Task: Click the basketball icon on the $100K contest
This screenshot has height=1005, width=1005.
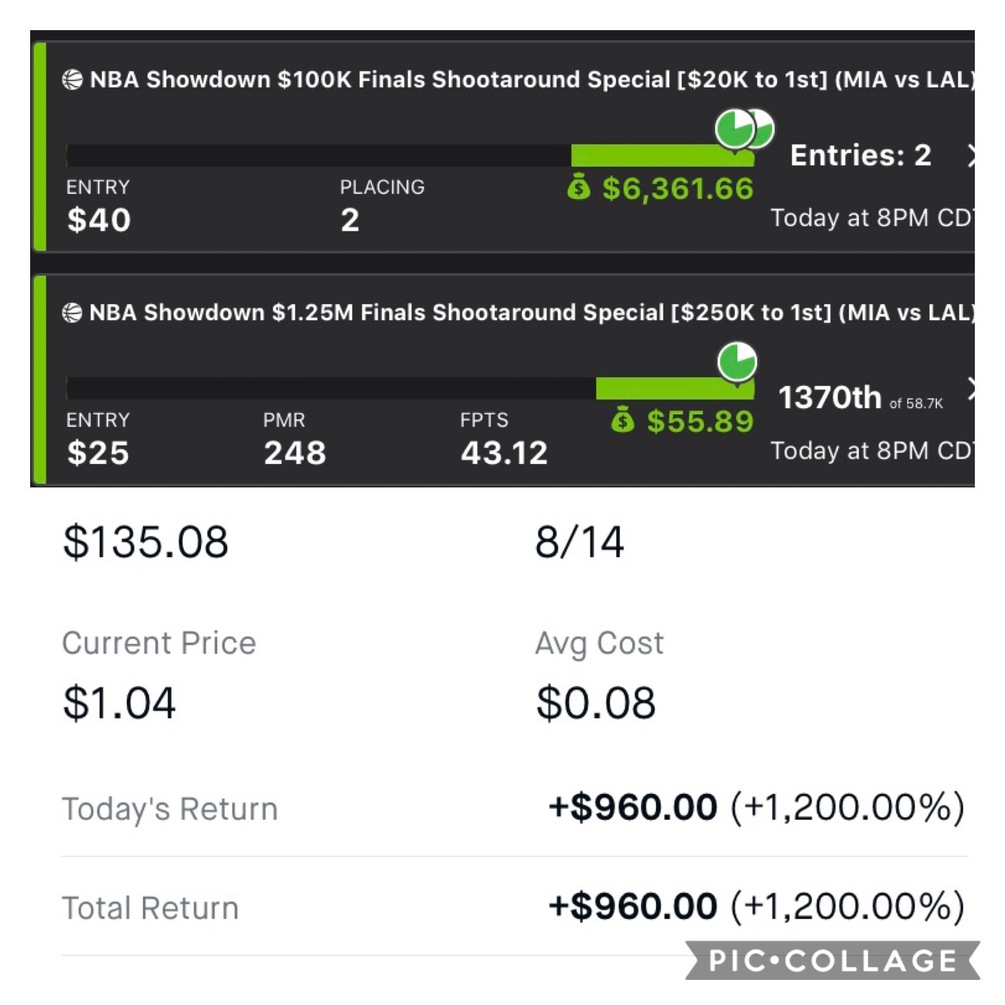Action: [x=74, y=81]
